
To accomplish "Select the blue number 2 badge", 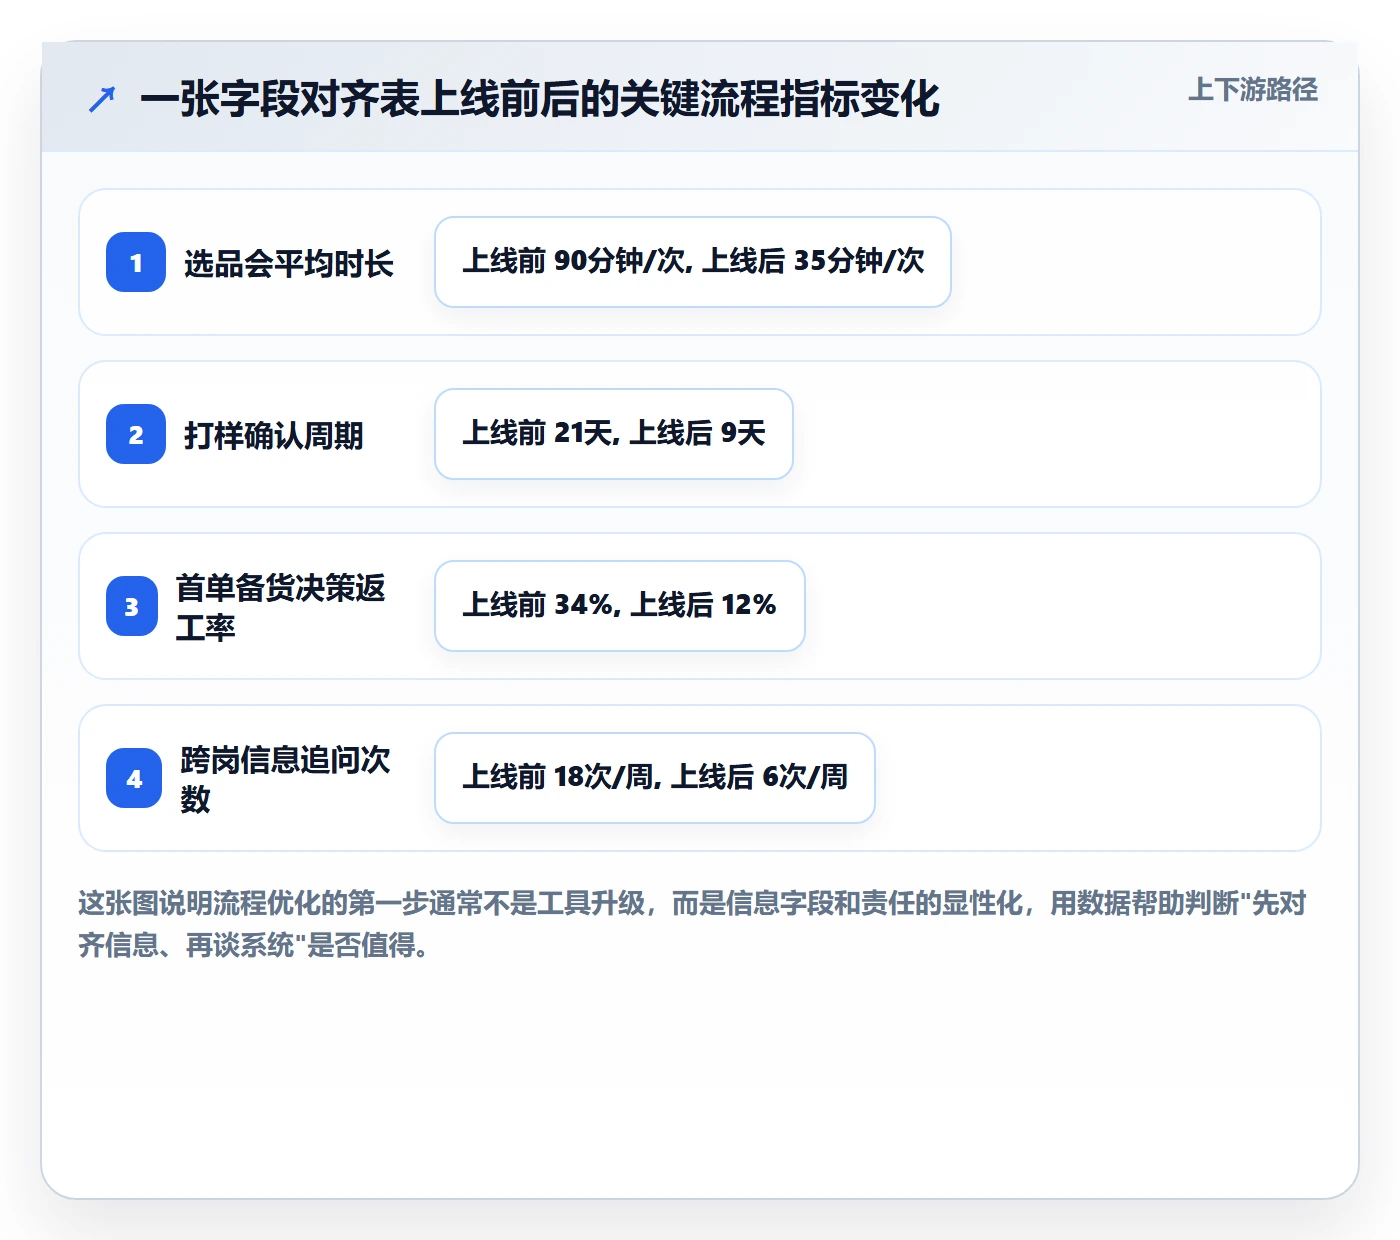I will pyautogui.click(x=136, y=434).
